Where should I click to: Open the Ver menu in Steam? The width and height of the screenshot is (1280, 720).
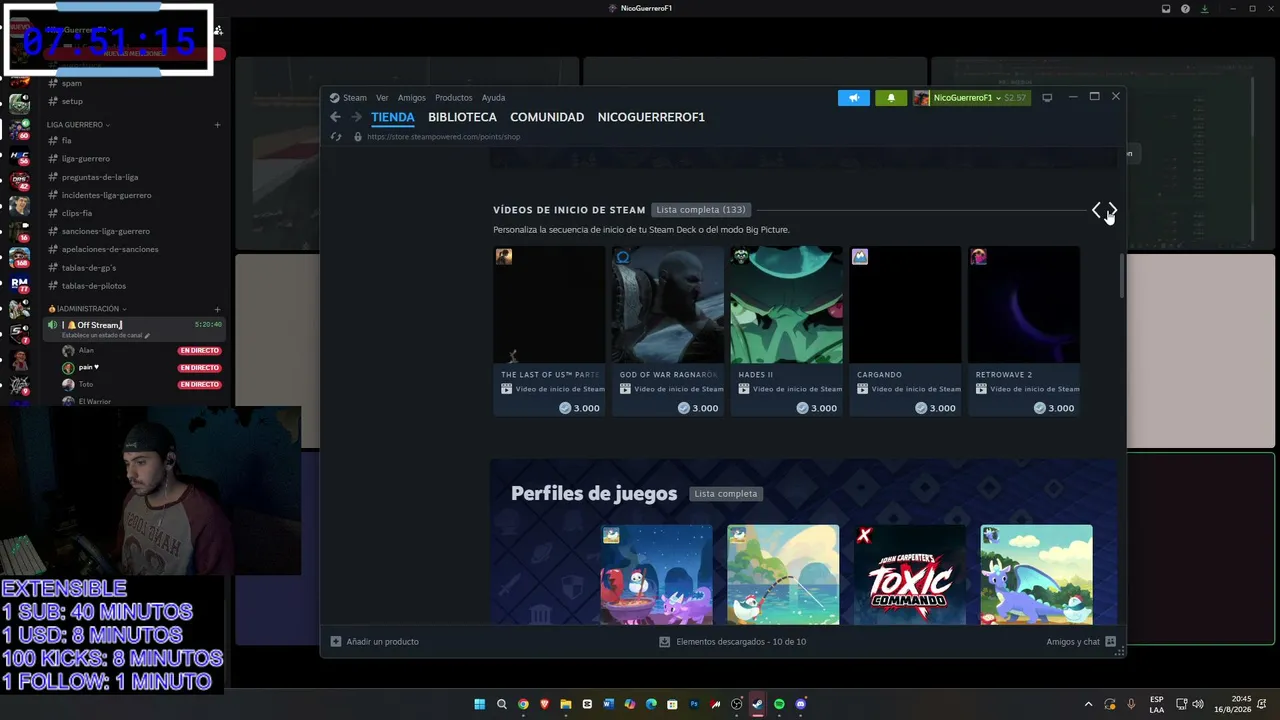tap(382, 98)
